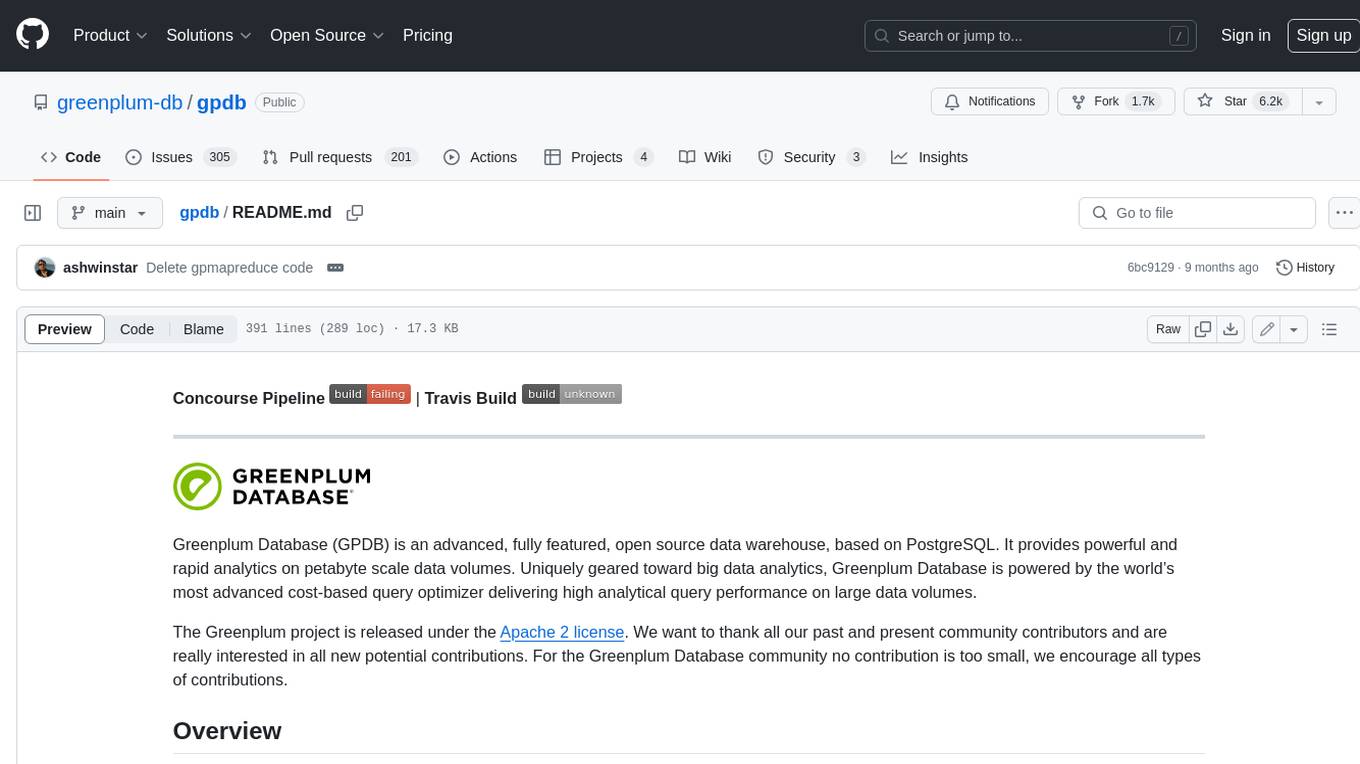Open GitHub homepage via Octocat logo
1360x764 pixels.
pos(32,35)
